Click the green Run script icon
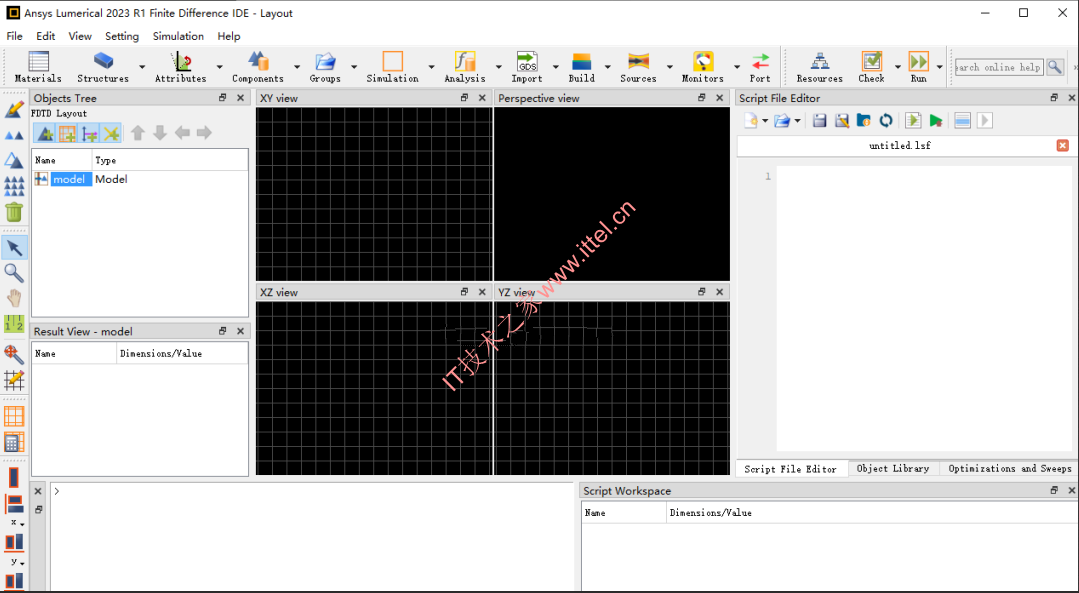Screen dimensions: 1079x593 point(935,121)
